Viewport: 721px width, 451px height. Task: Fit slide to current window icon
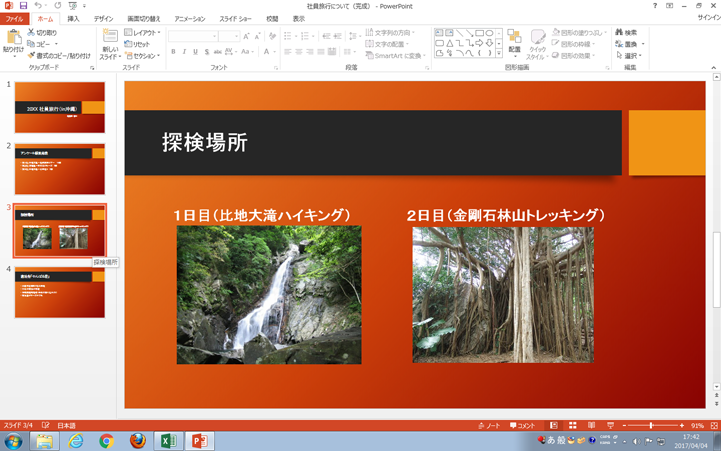point(714,425)
